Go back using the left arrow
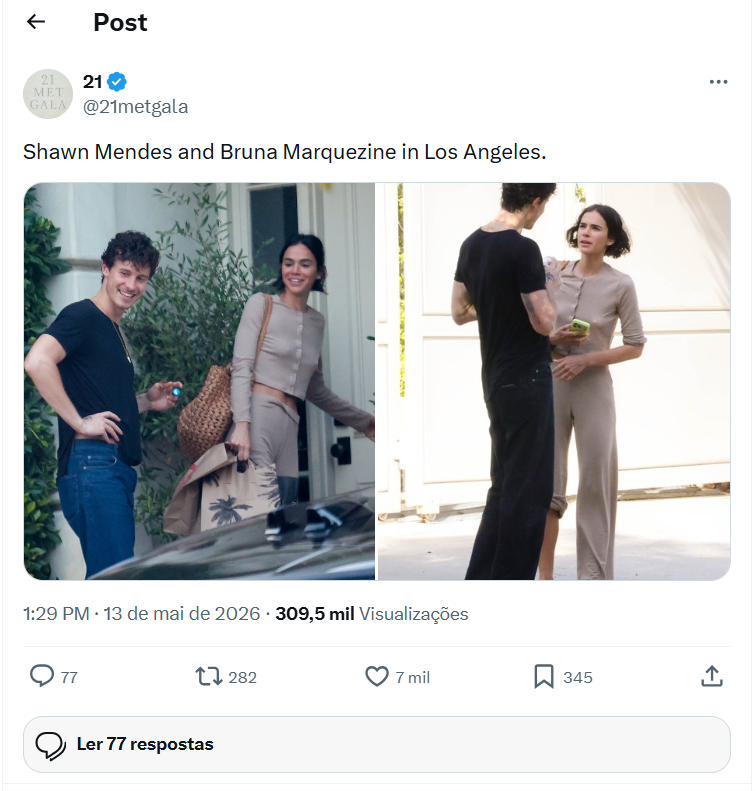The width and height of the screenshot is (756, 791). click(36, 22)
